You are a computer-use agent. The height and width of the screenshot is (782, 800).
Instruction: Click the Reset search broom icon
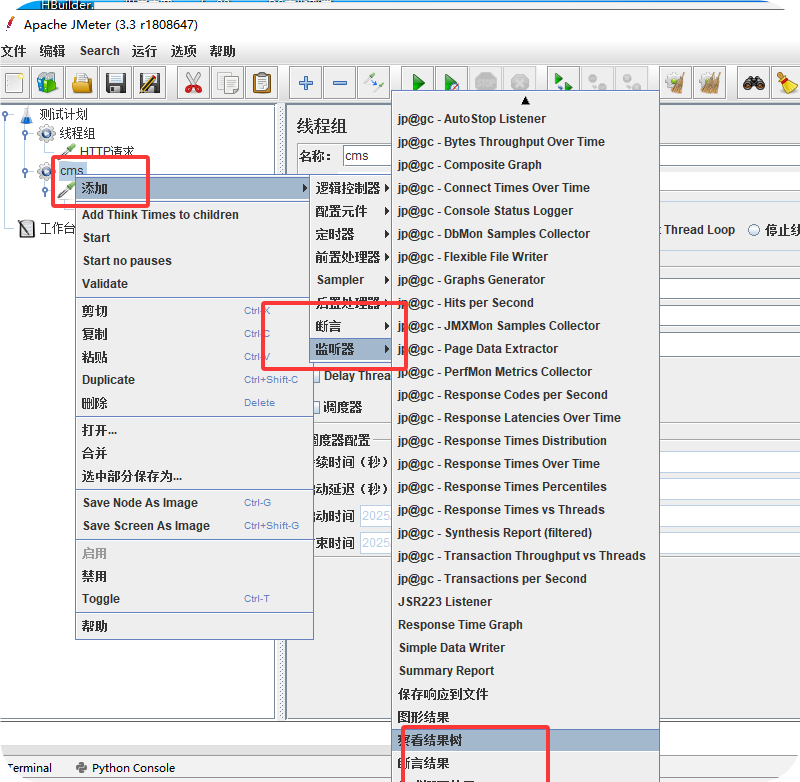coord(786,83)
